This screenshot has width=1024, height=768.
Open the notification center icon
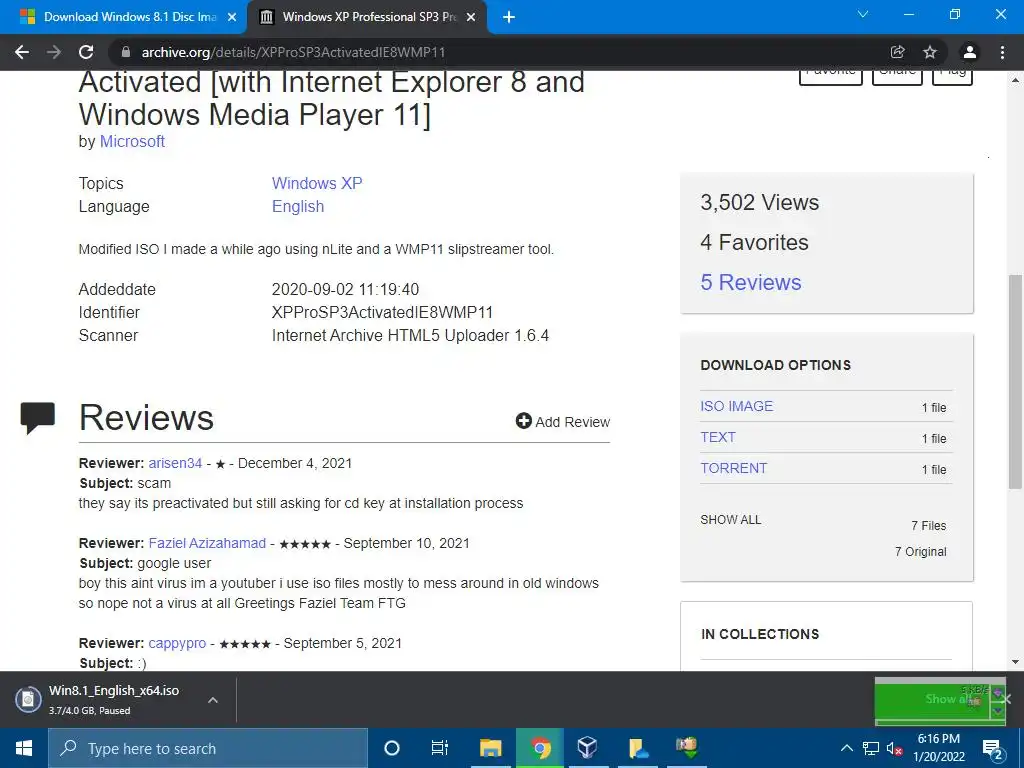(993, 749)
